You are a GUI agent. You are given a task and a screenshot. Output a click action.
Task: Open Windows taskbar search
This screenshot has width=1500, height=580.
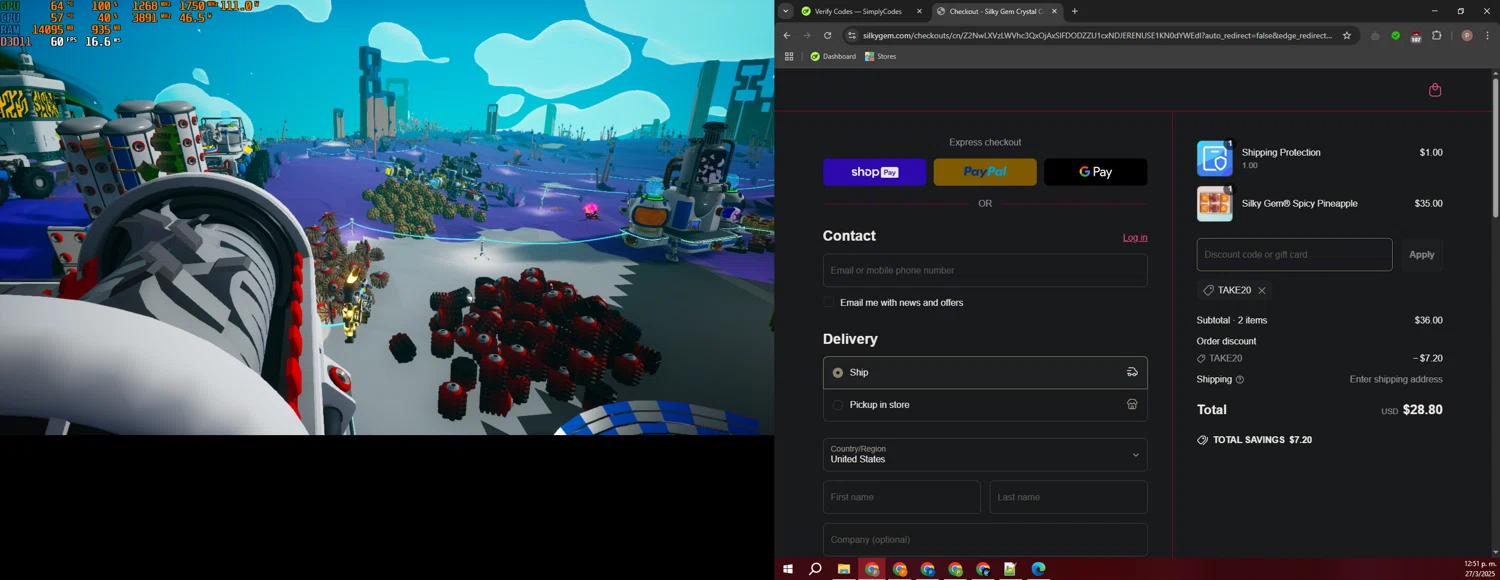point(815,569)
